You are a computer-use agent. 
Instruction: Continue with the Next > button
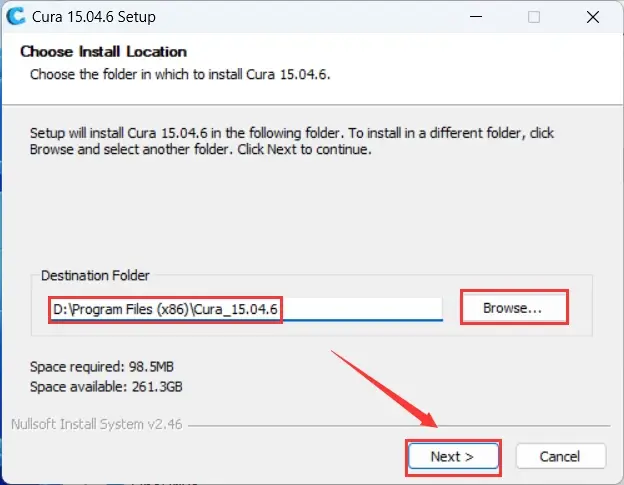[x=453, y=456]
